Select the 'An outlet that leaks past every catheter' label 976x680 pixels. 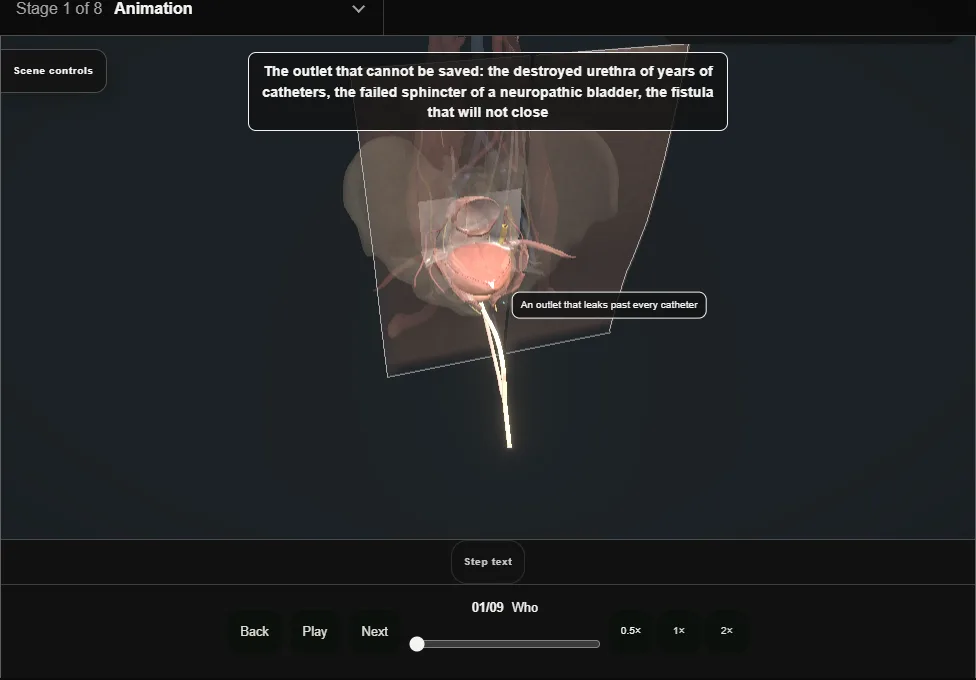click(609, 305)
